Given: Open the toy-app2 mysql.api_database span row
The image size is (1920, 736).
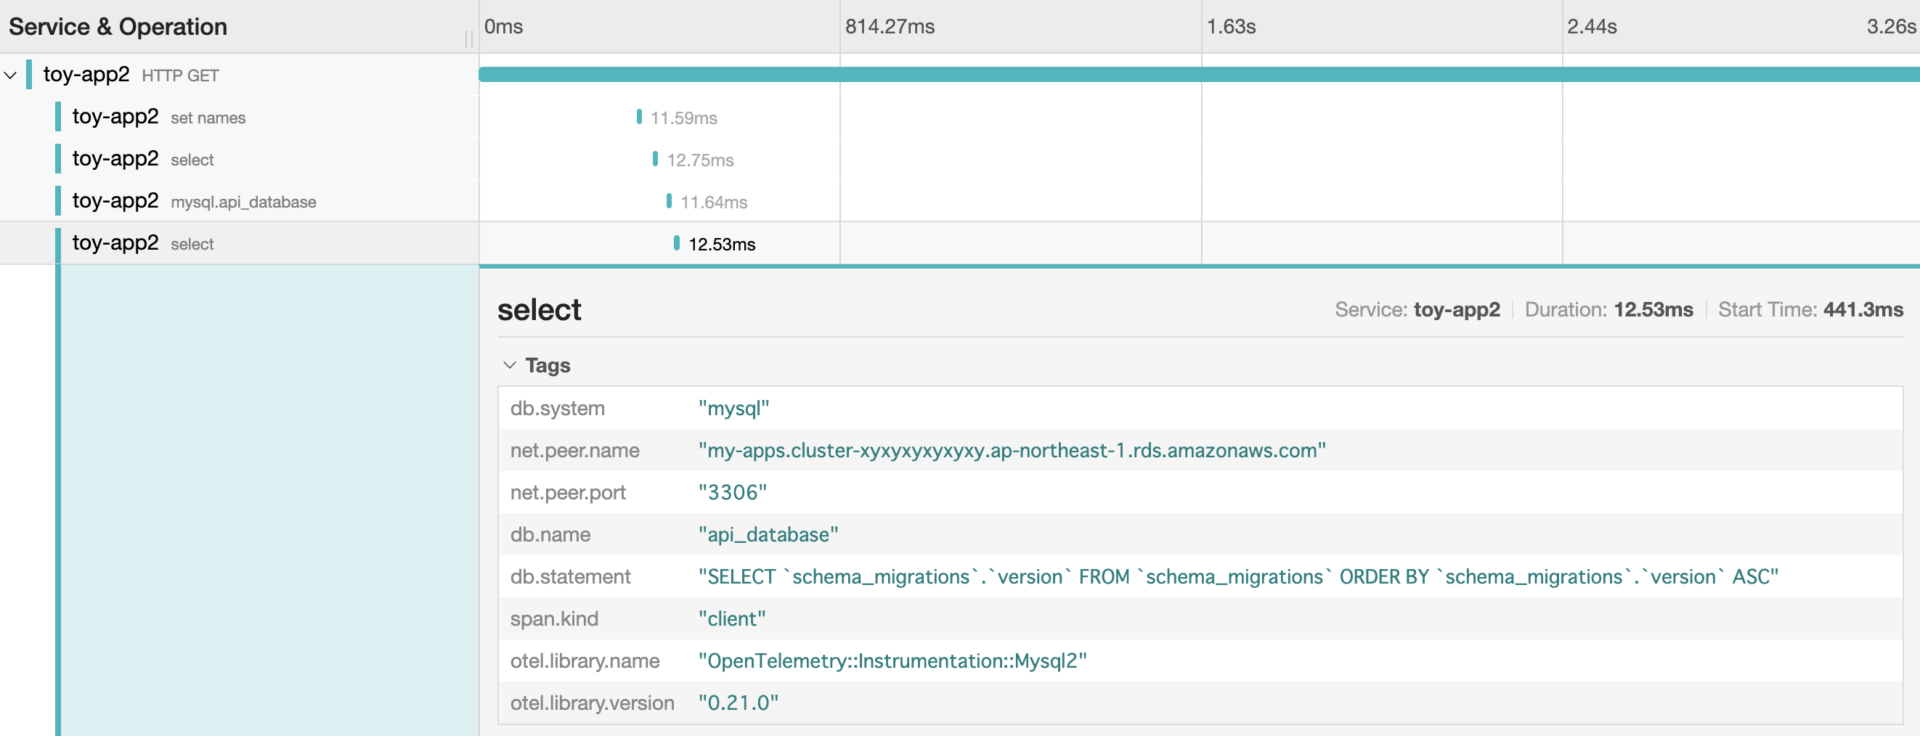Looking at the screenshot, I should pos(193,201).
